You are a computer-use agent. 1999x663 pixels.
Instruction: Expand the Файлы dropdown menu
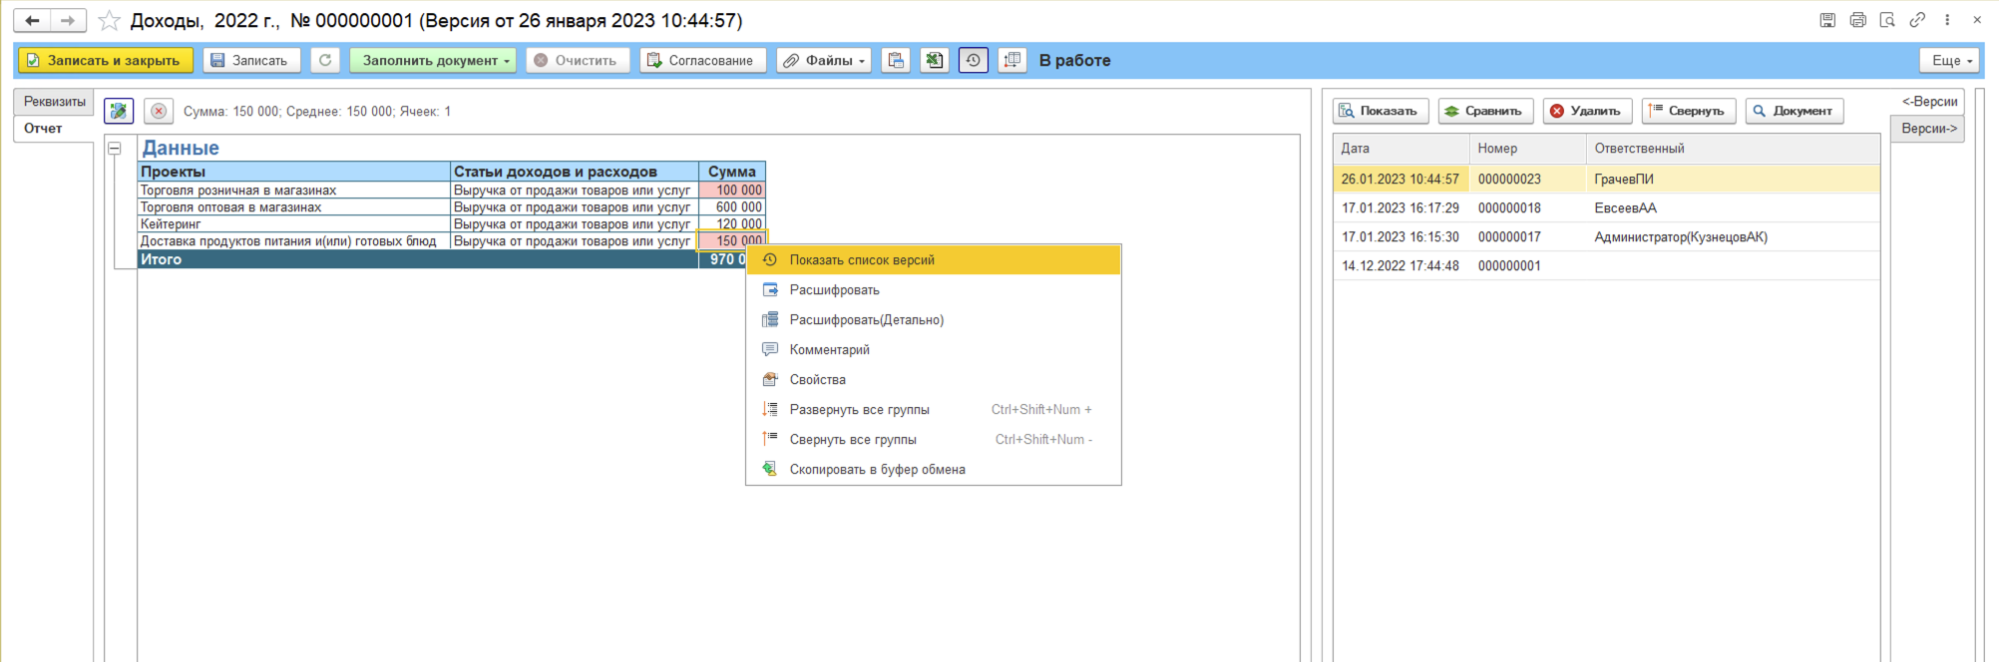tap(824, 60)
